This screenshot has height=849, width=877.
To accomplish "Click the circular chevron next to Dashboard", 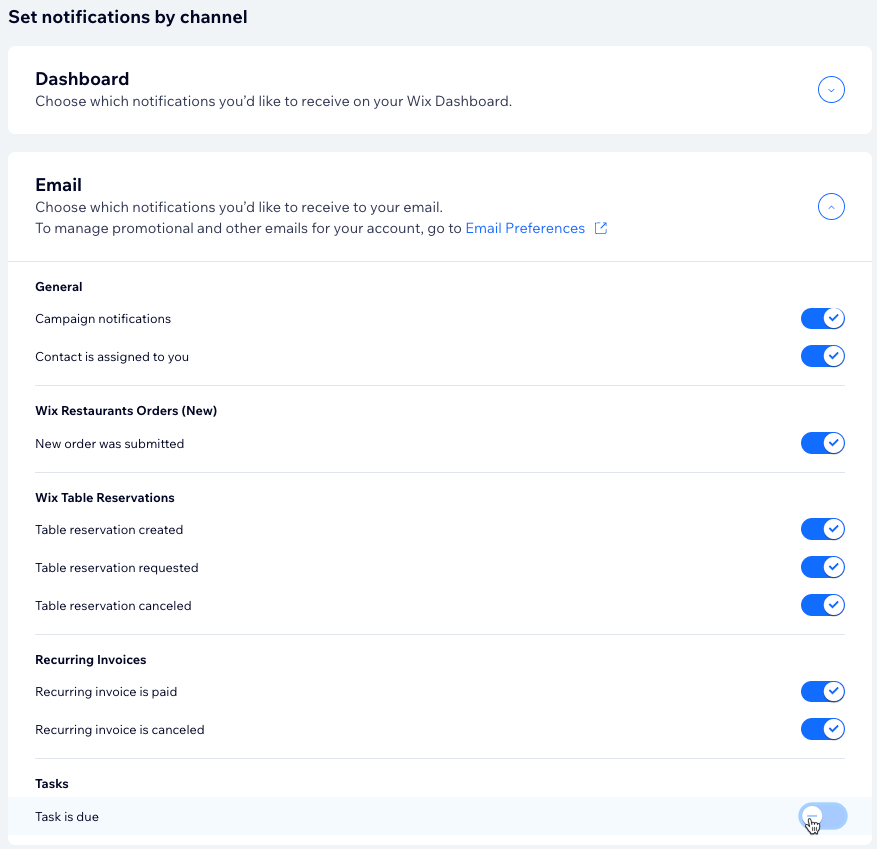I will (x=831, y=89).
